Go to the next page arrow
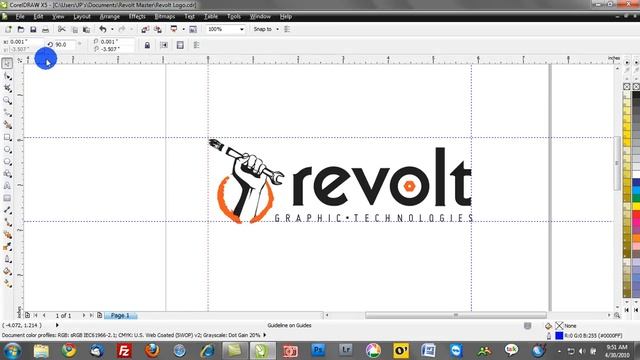Screen dimensions: 640x360 [x=84, y=316]
